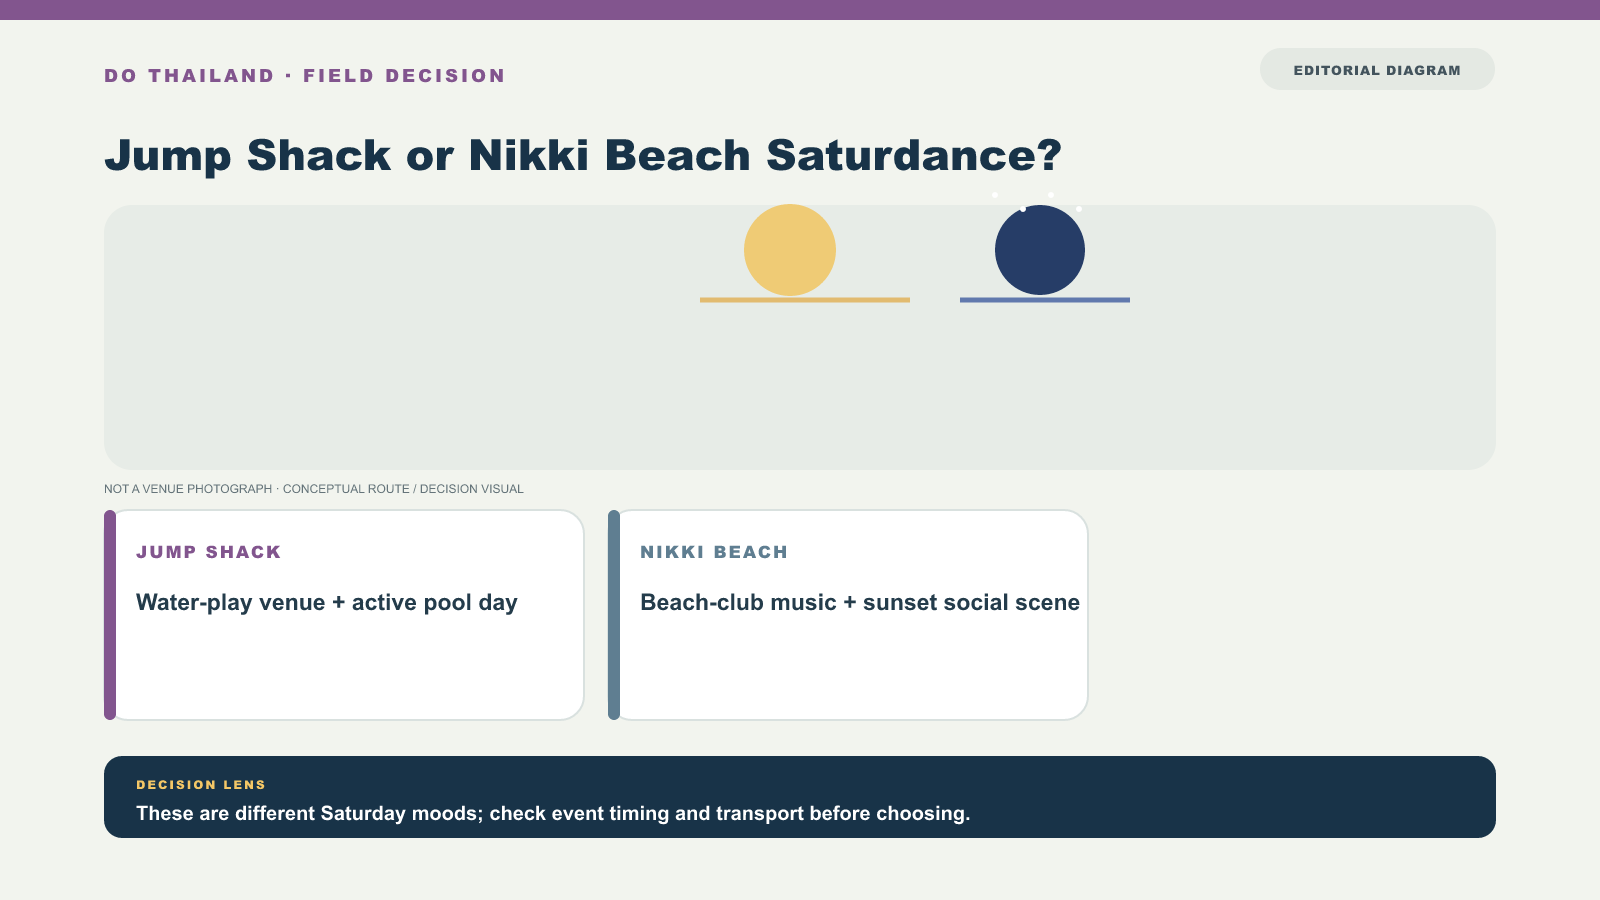Image resolution: width=1600 pixels, height=900 pixels.
Task: Click the navy moon circle illustration
Action: click(1040, 250)
